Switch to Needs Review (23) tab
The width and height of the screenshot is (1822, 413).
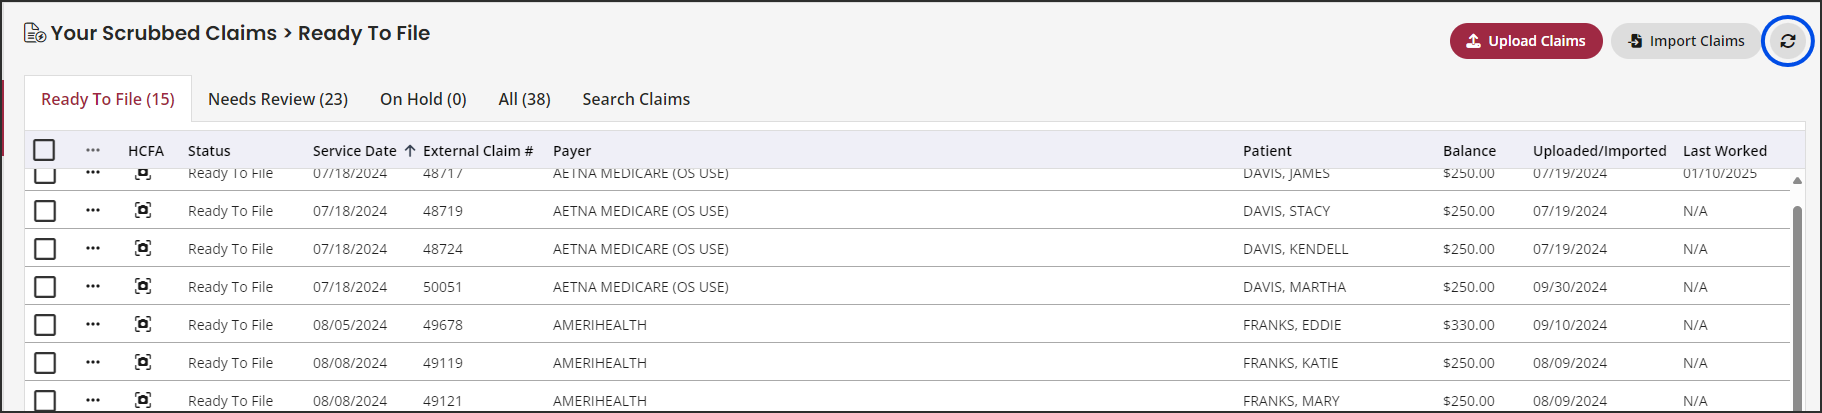pyautogui.click(x=278, y=99)
